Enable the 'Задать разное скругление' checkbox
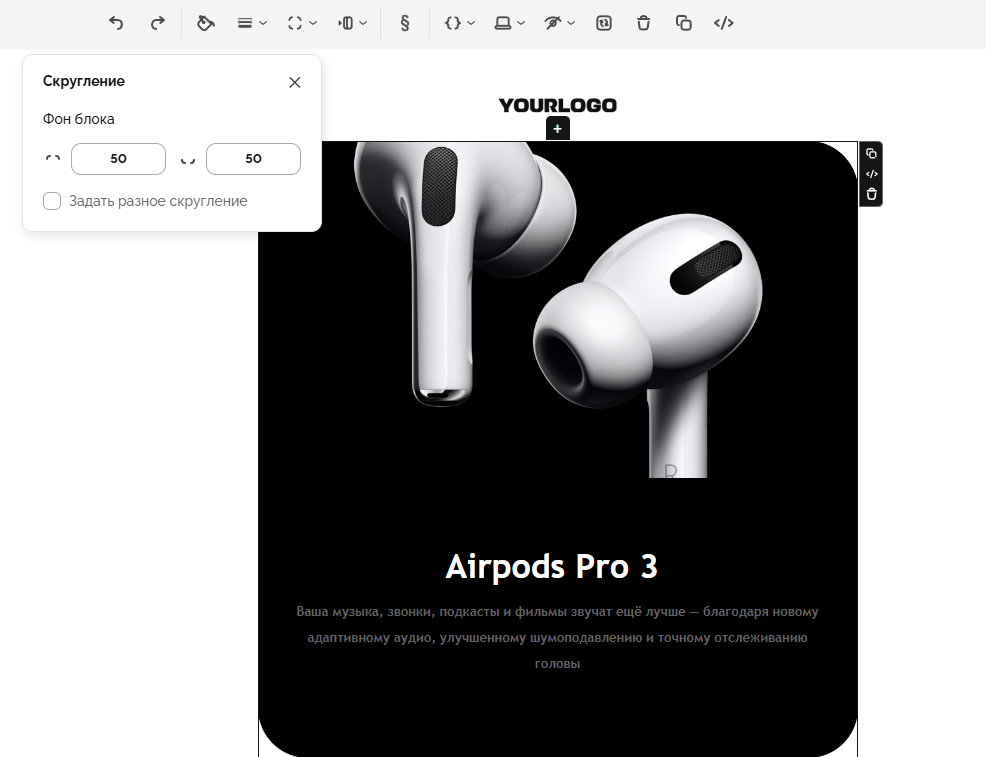Viewport: 986px width, 757px height. point(52,202)
